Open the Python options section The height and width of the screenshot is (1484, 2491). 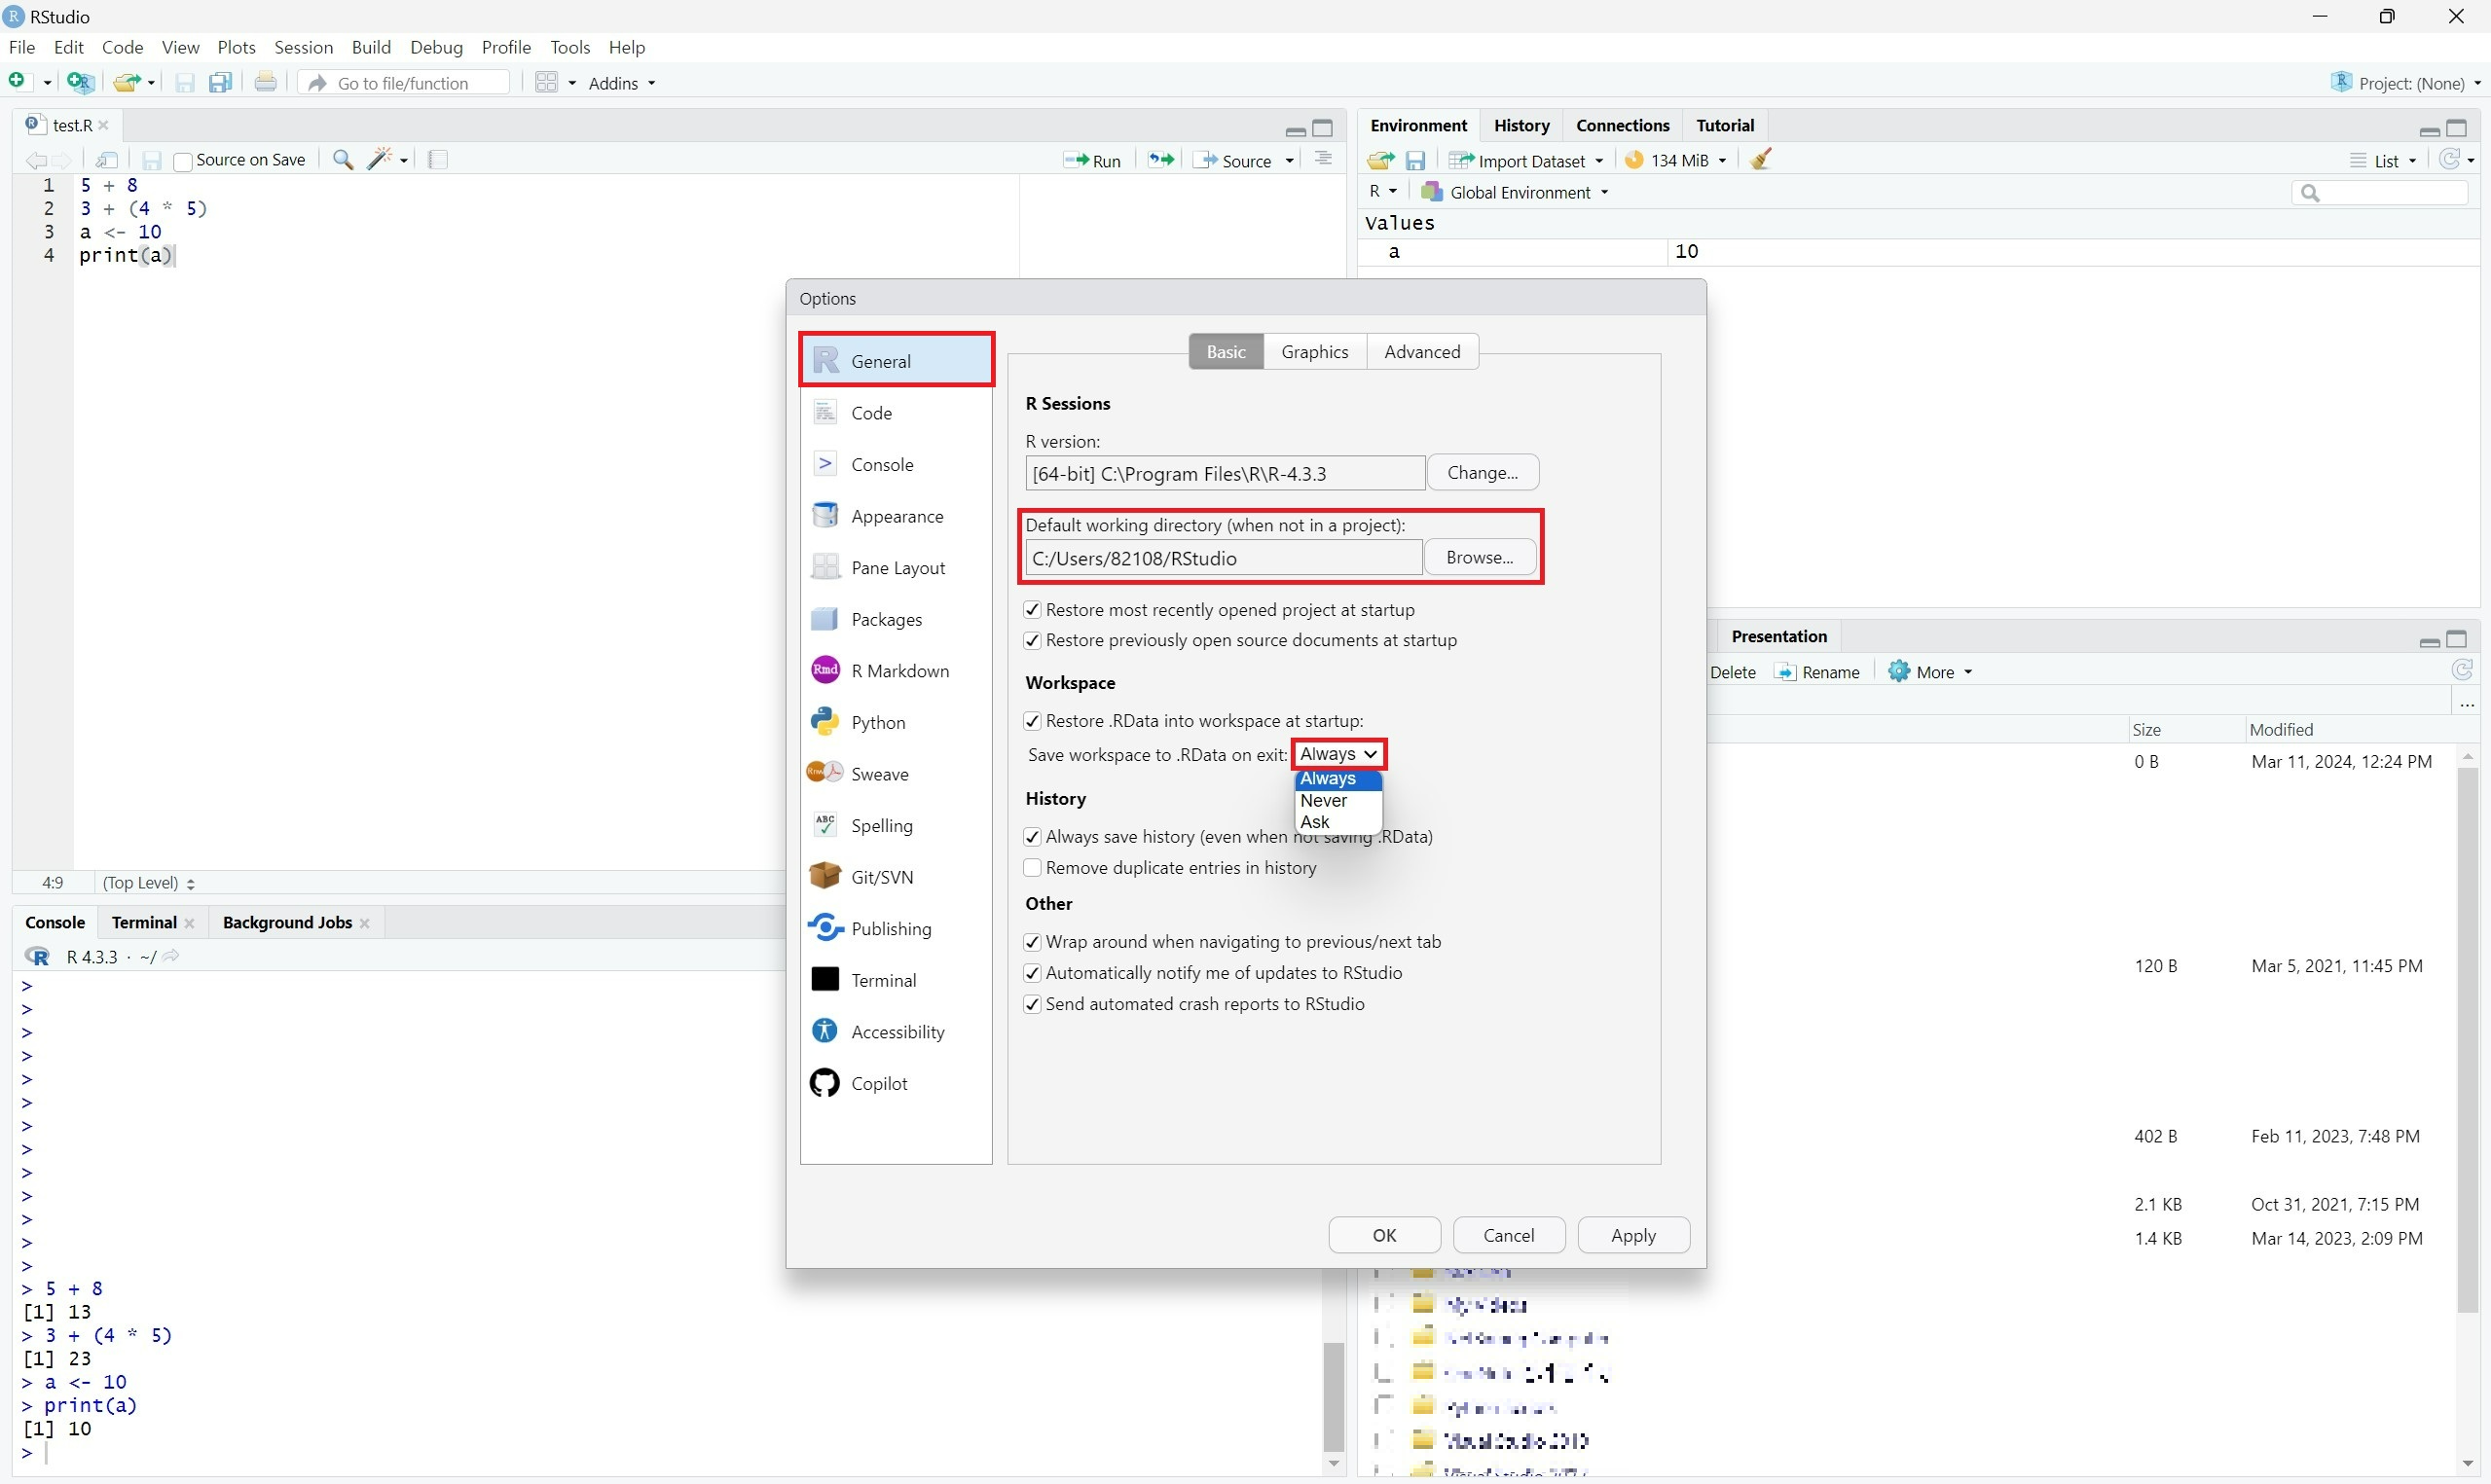click(x=877, y=722)
